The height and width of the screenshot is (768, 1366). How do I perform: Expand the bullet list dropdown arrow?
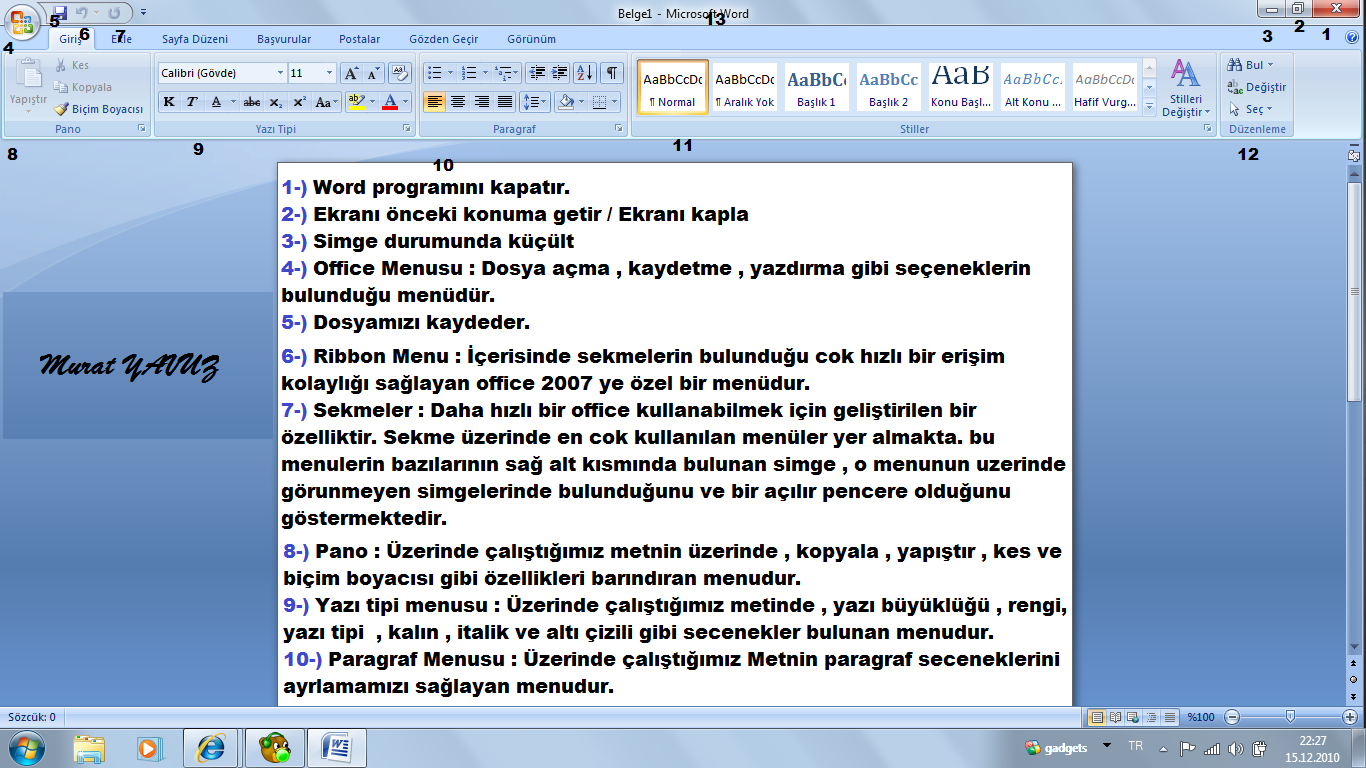(x=451, y=73)
